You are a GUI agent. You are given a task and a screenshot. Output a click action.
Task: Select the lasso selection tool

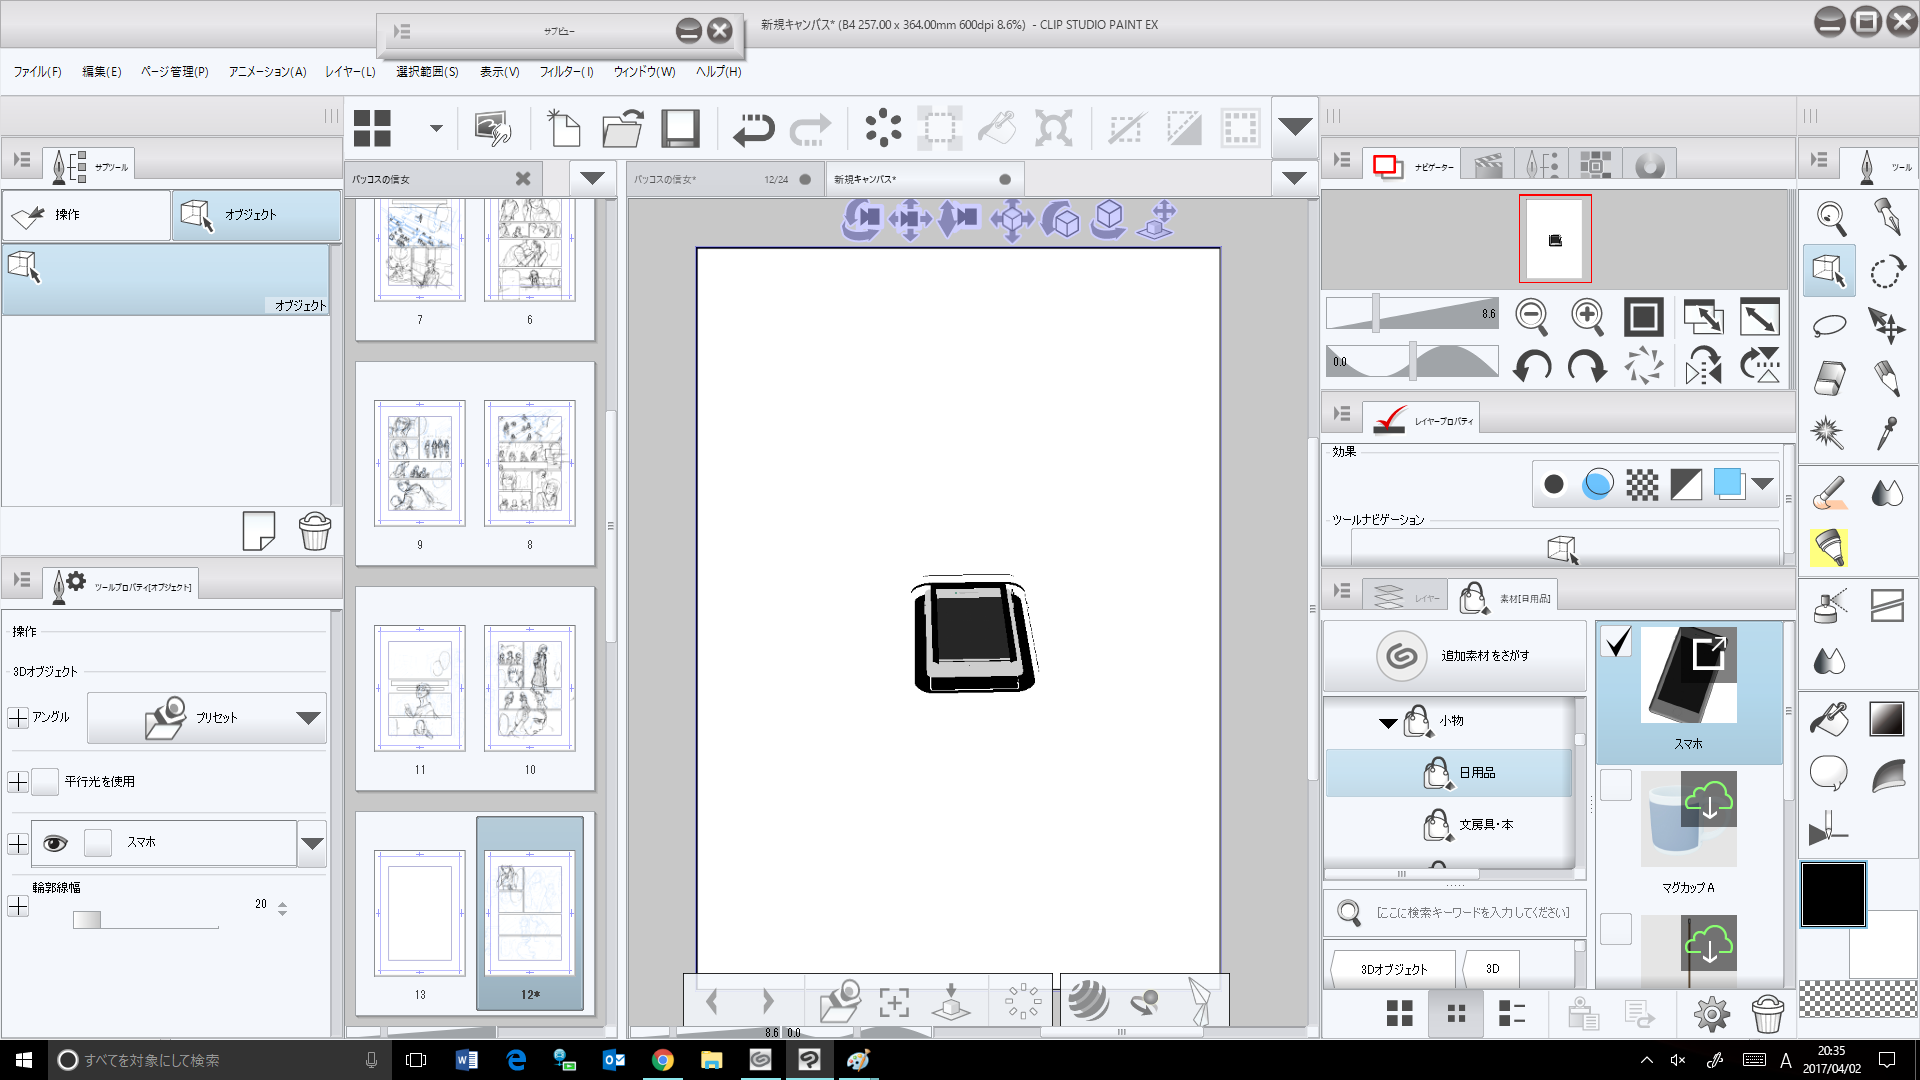(x=1829, y=325)
